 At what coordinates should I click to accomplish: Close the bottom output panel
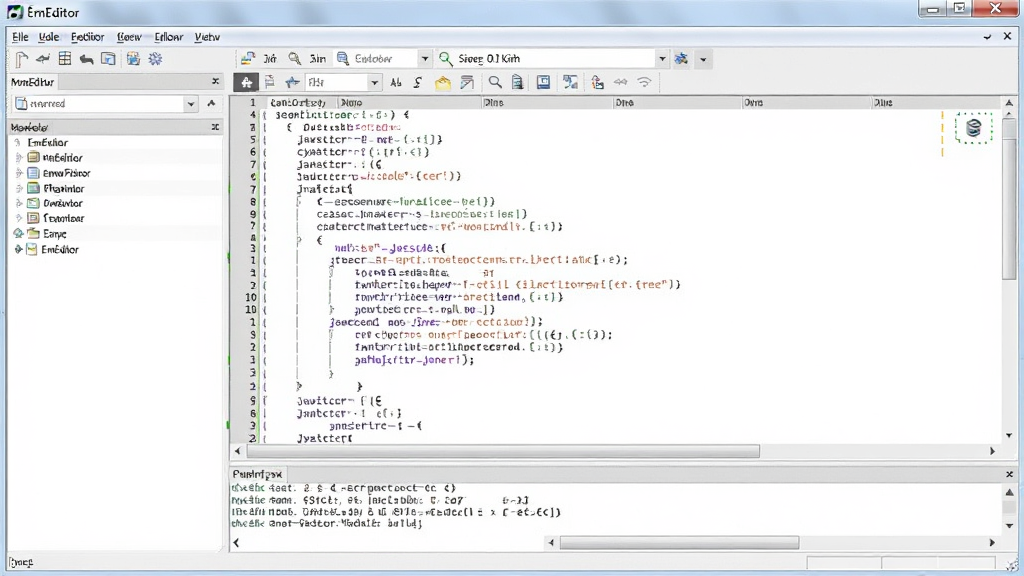click(1009, 474)
